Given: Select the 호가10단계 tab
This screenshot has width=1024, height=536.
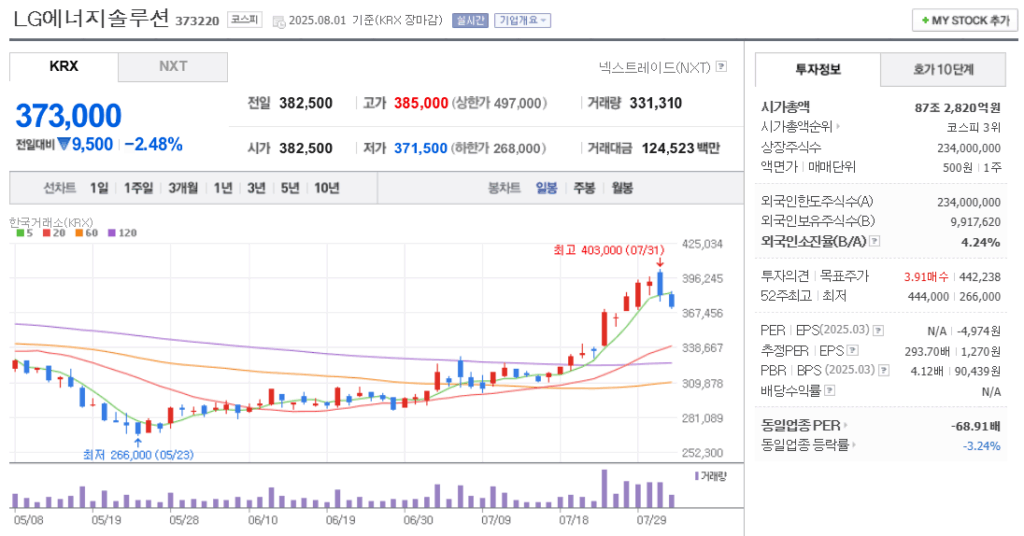Looking at the screenshot, I should point(943,70).
